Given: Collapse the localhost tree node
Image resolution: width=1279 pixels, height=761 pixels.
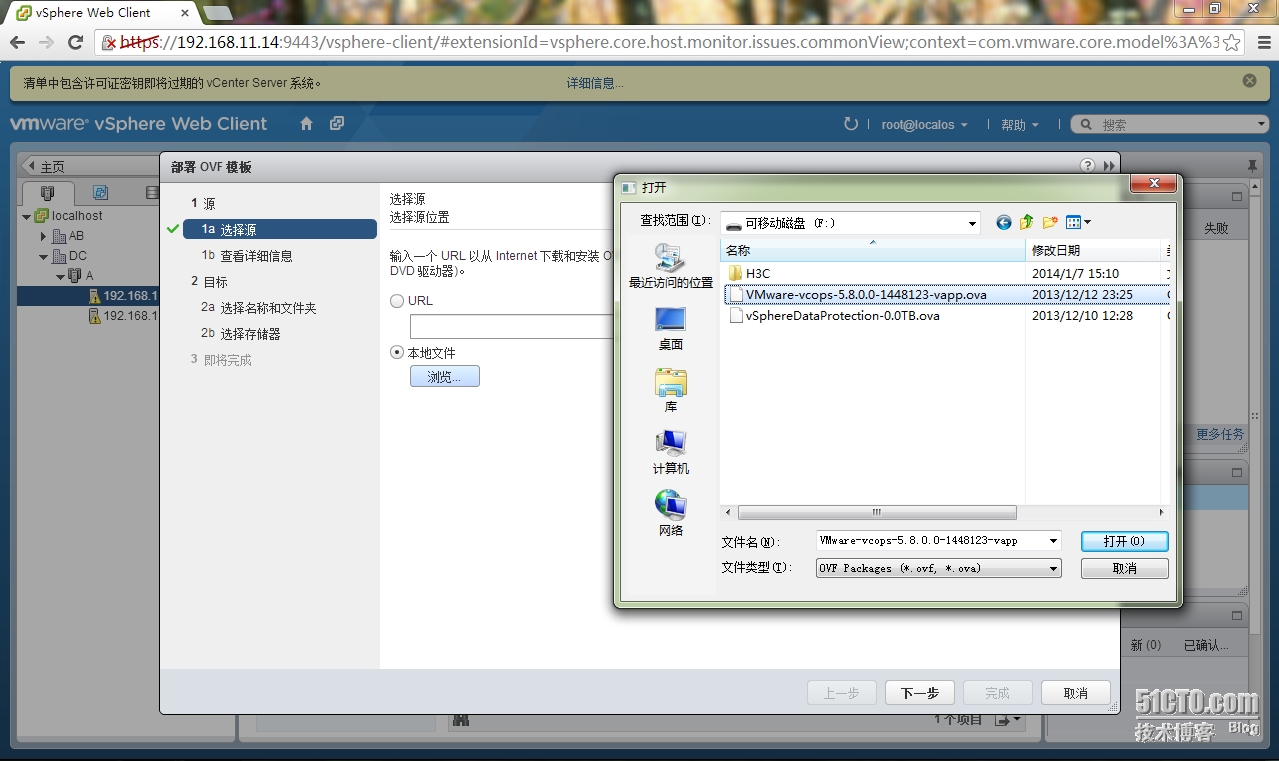Looking at the screenshot, I should click(x=27, y=216).
